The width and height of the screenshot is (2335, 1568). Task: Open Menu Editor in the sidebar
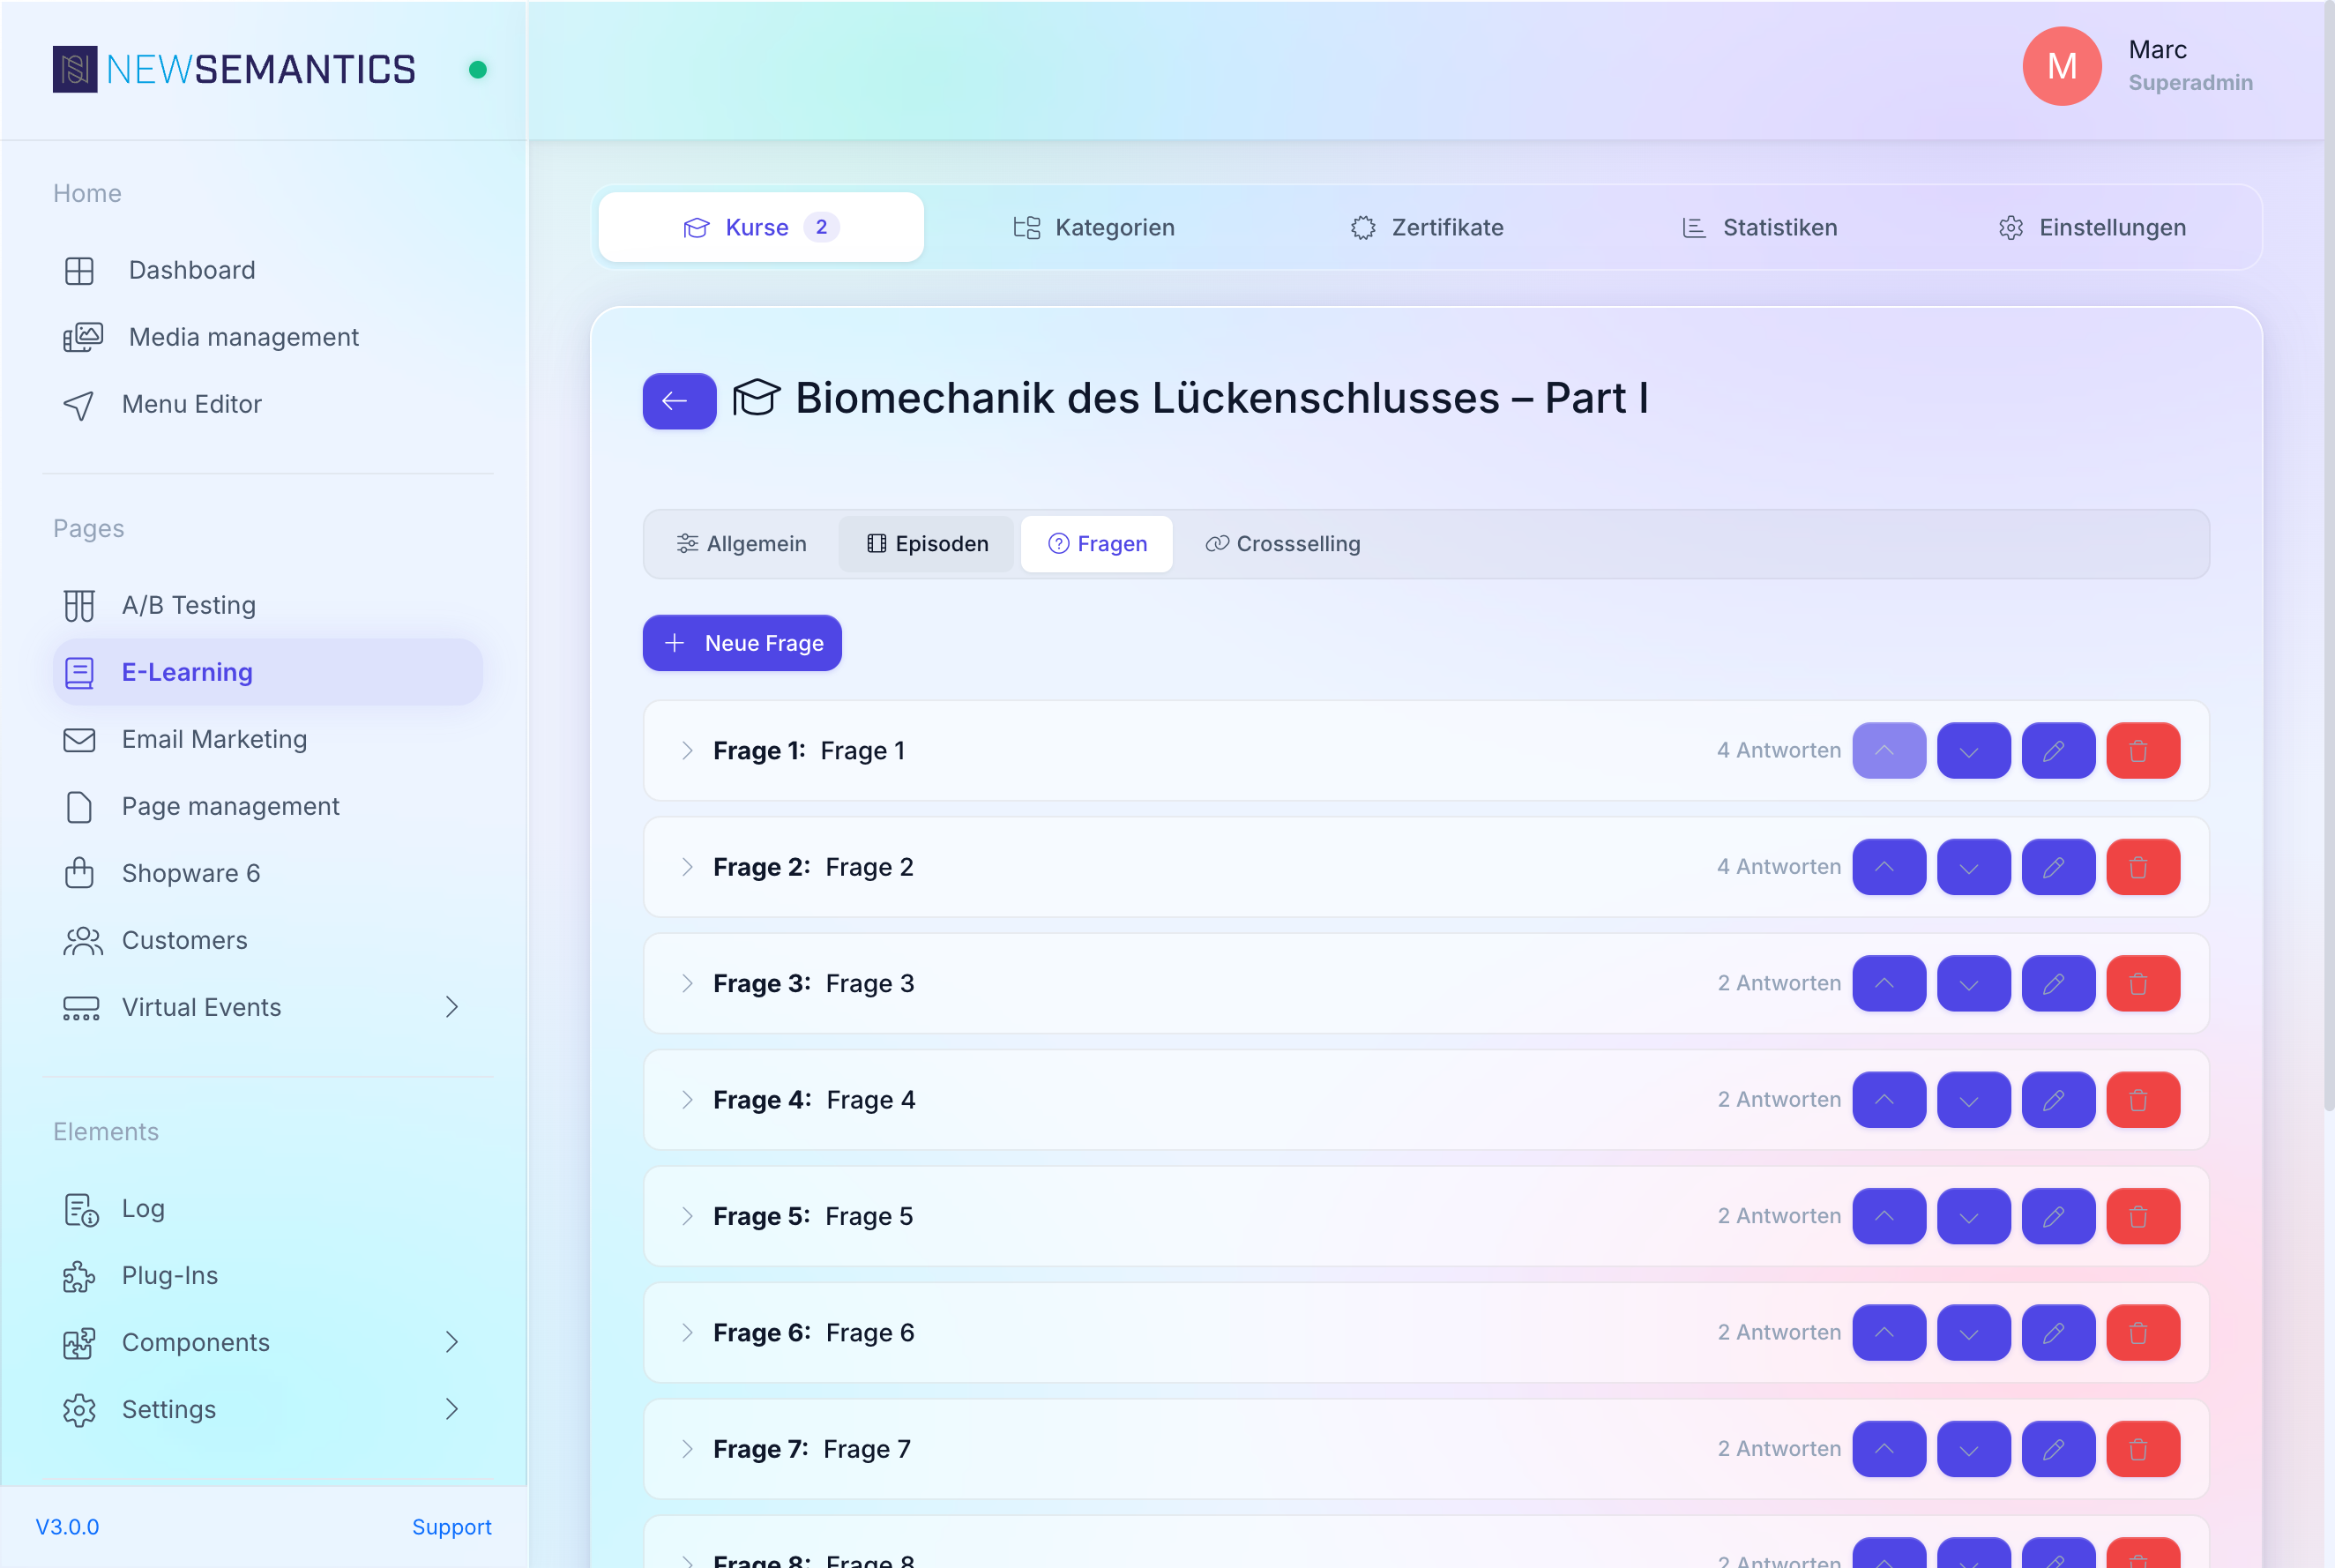coord(268,404)
